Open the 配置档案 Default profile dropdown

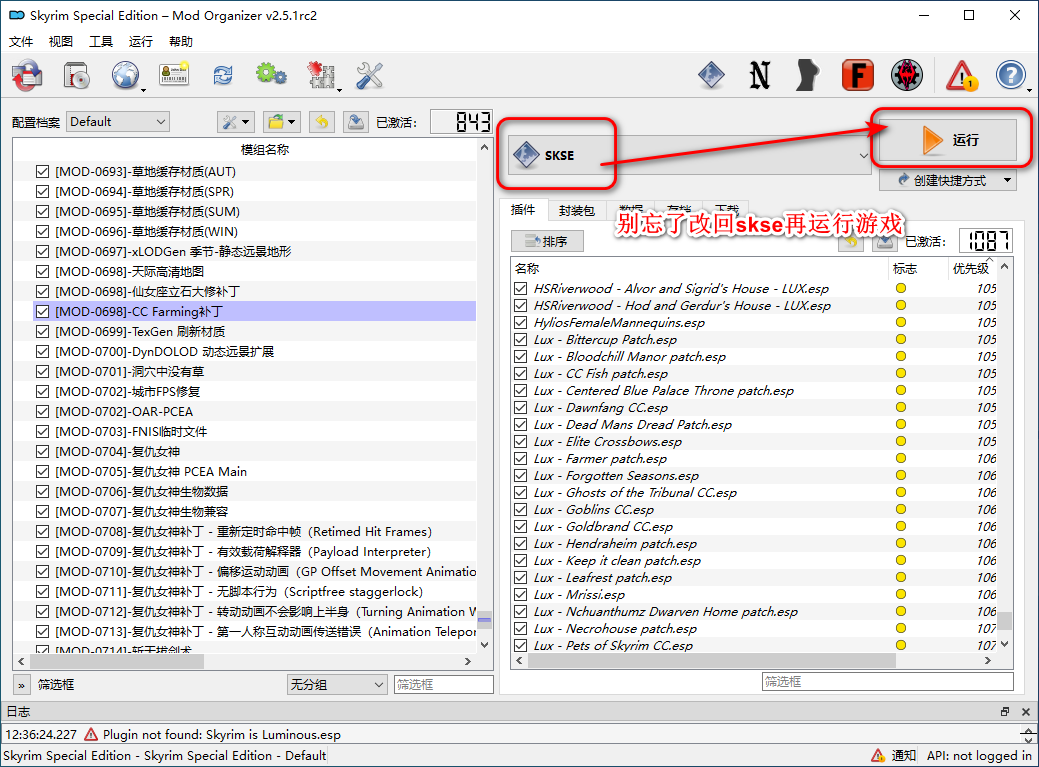coord(118,122)
